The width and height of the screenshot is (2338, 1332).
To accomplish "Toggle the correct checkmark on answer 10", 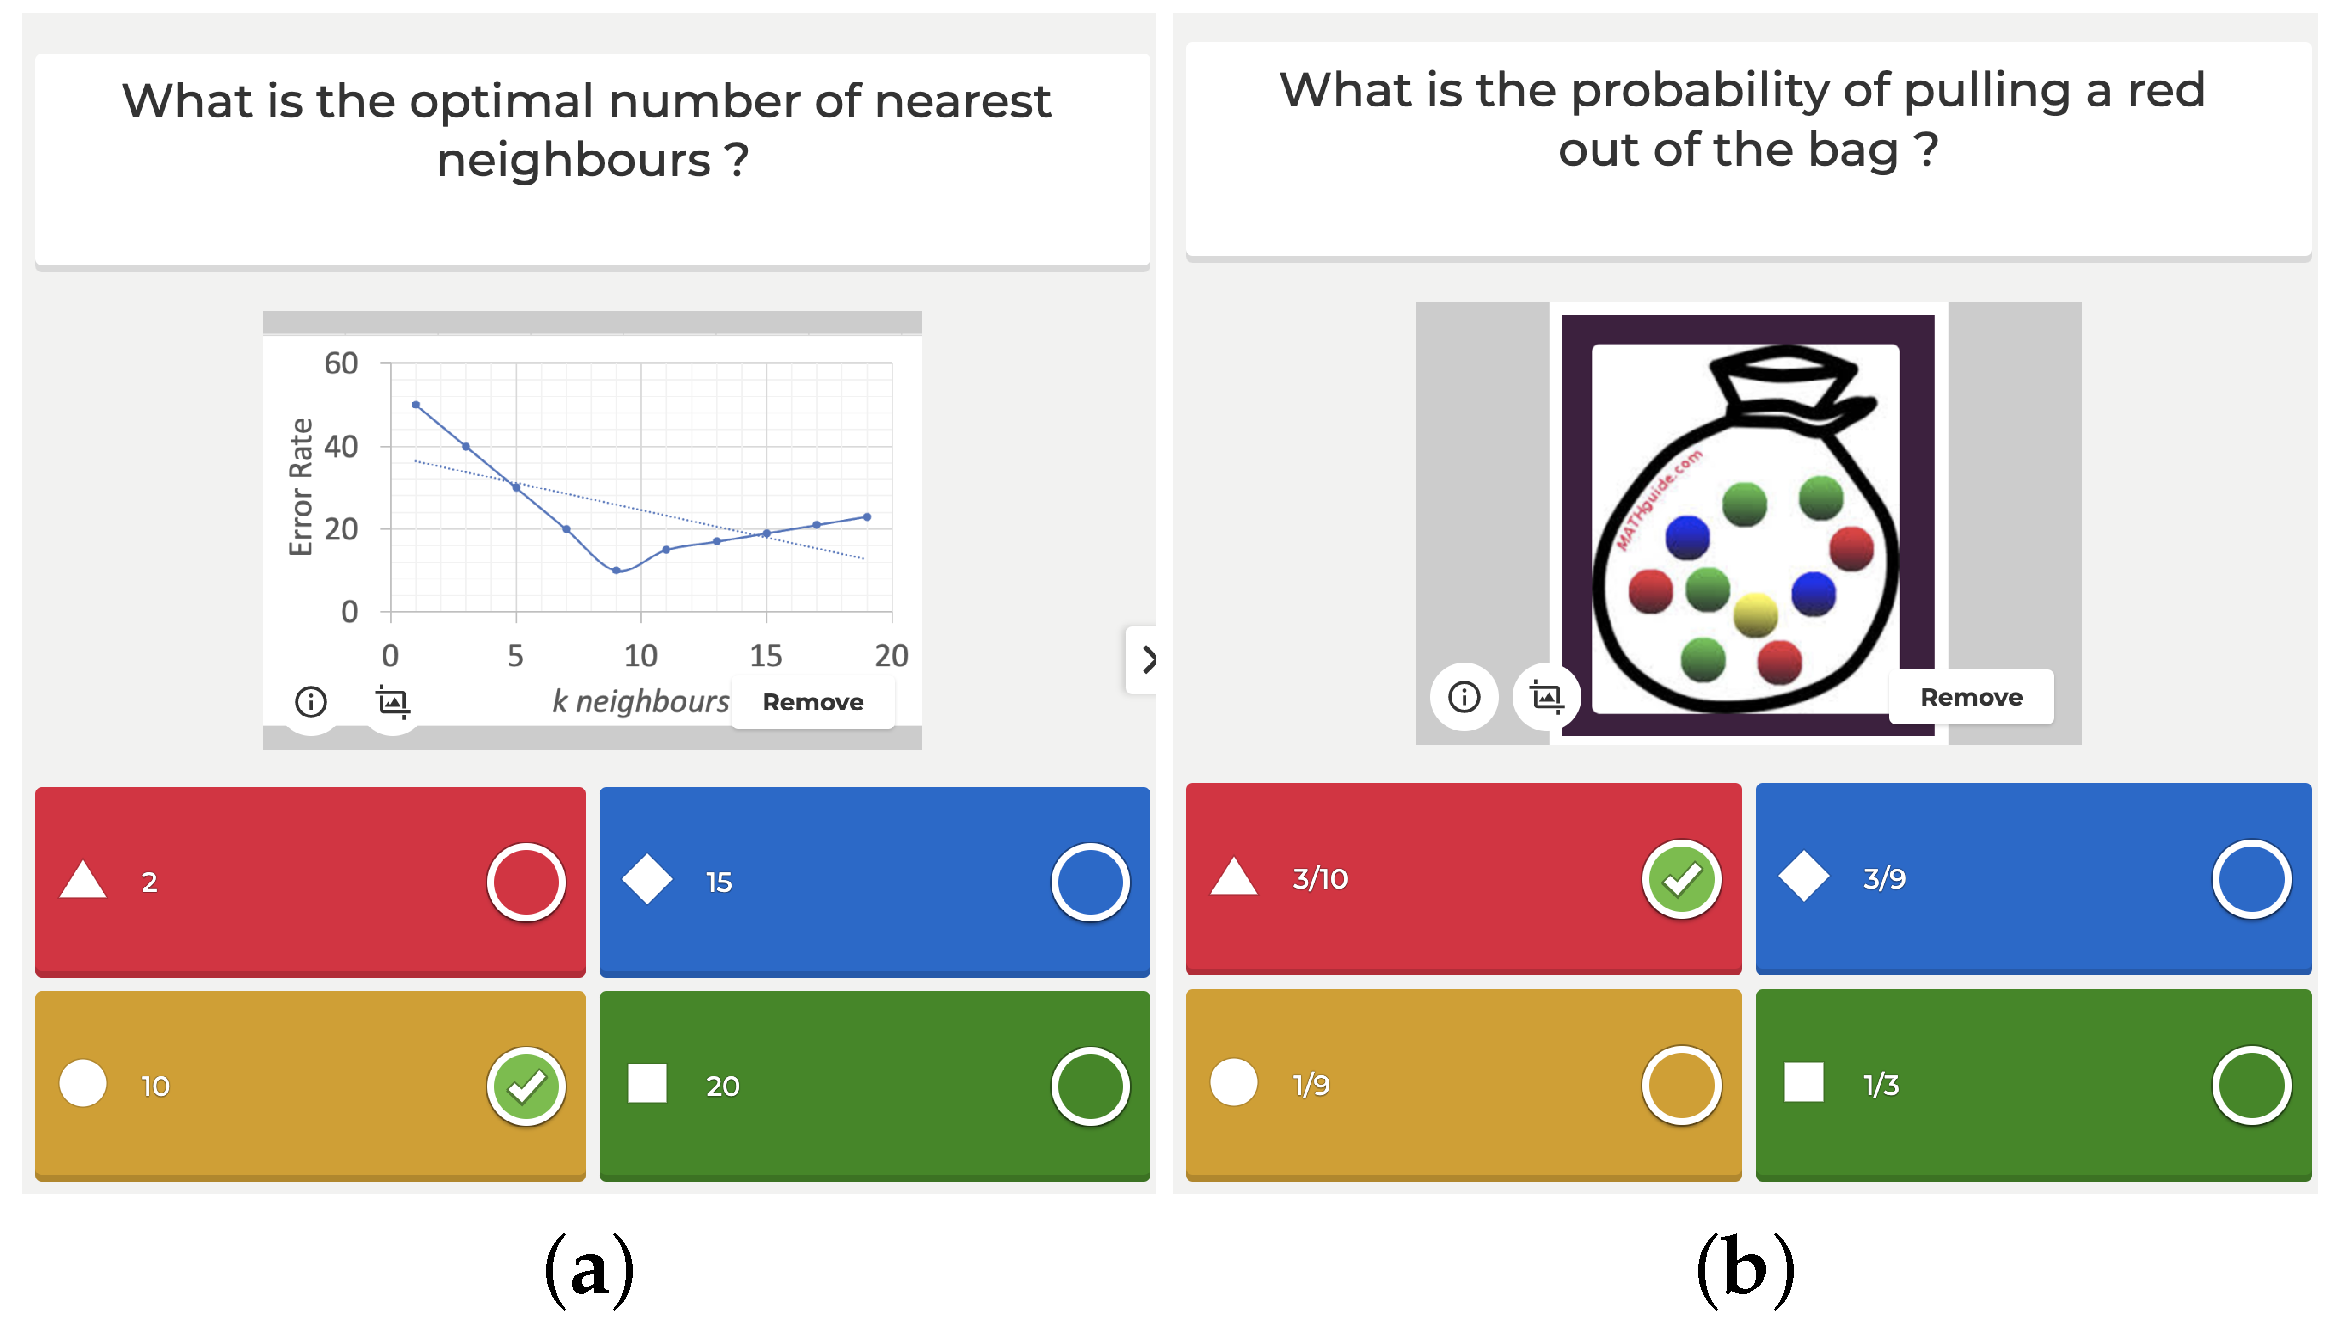I will pos(526,1086).
